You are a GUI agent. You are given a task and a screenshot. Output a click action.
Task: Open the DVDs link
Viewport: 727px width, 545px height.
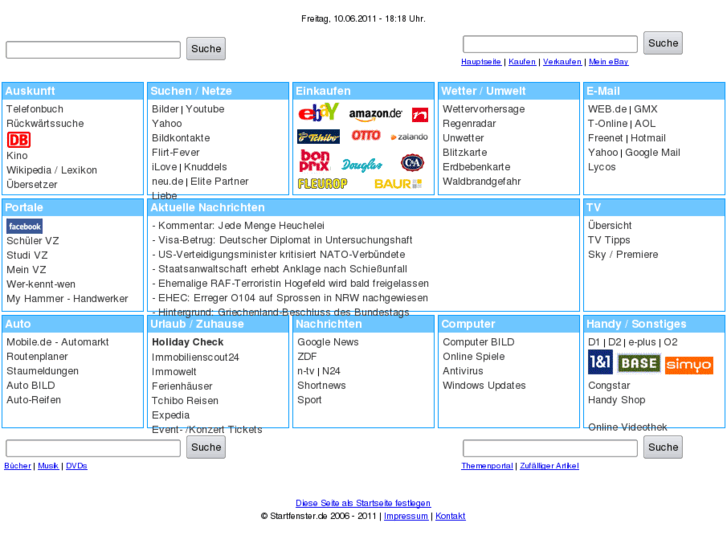pos(77,466)
